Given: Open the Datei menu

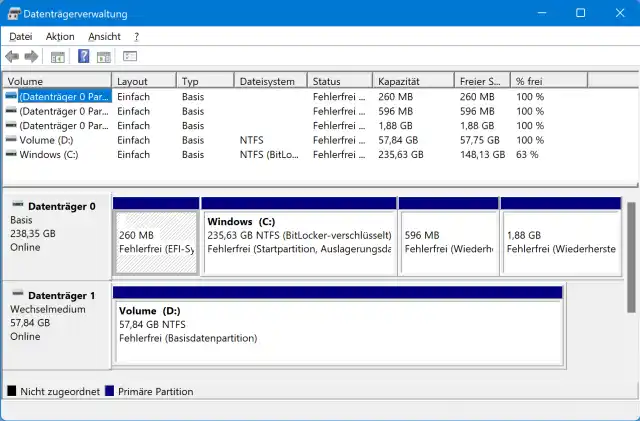Looking at the screenshot, I should click(21, 36).
